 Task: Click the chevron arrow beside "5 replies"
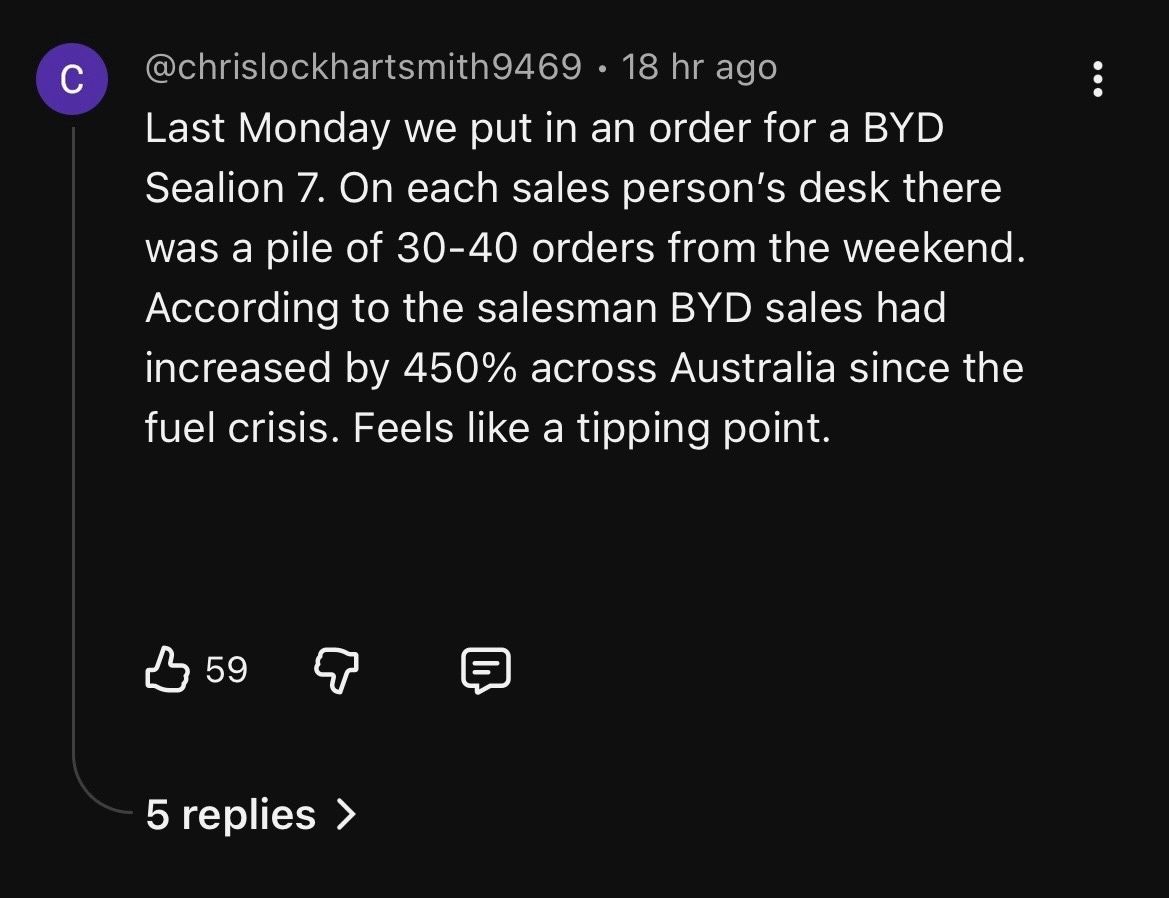[x=346, y=815]
